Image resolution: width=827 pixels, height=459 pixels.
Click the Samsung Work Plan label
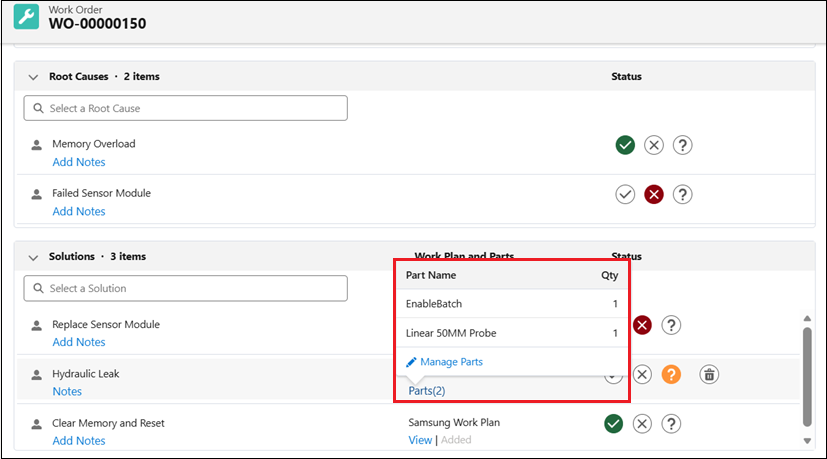pyautogui.click(x=454, y=423)
